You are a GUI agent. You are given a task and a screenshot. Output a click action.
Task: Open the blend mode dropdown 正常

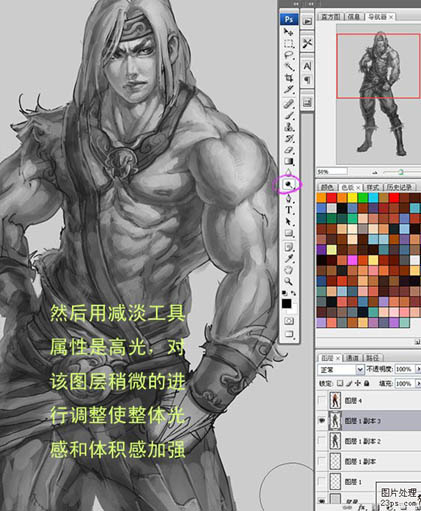(x=341, y=370)
